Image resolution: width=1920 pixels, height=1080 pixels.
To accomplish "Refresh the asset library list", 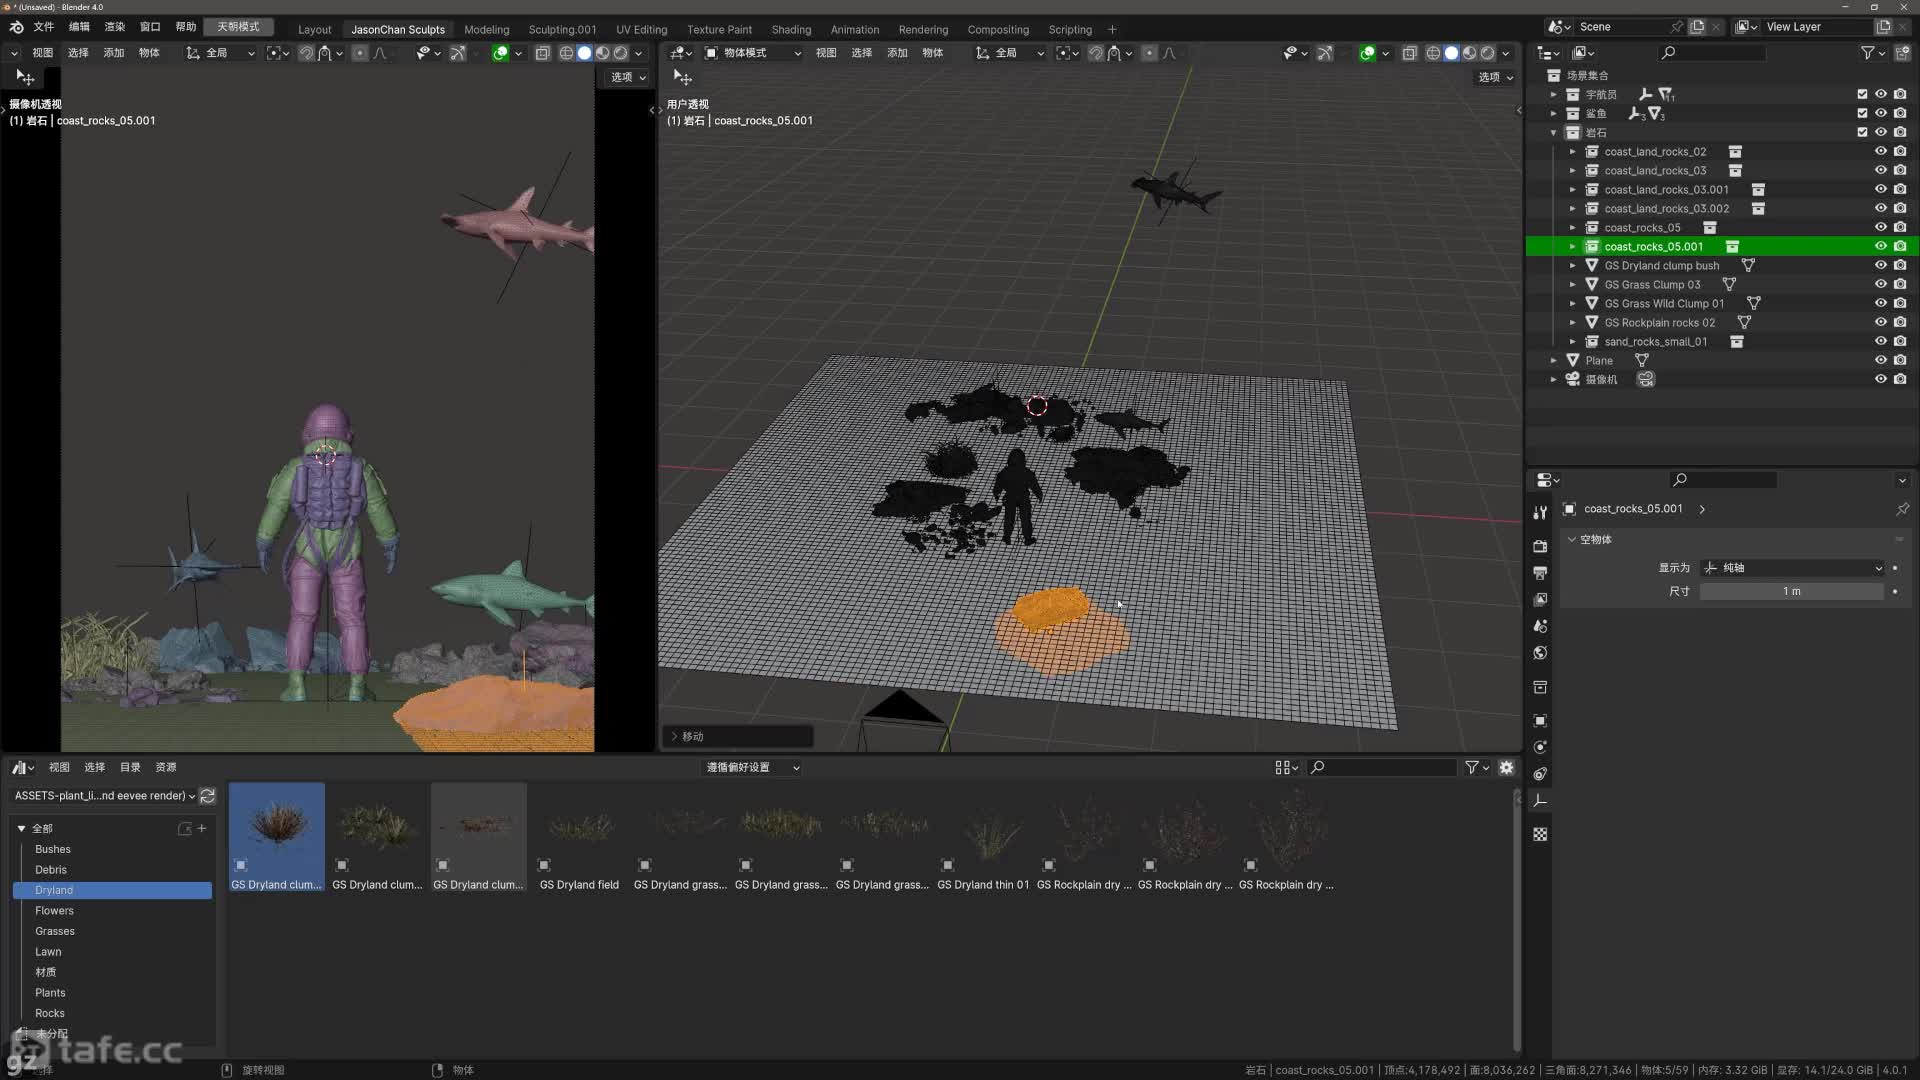I will coord(208,796).
